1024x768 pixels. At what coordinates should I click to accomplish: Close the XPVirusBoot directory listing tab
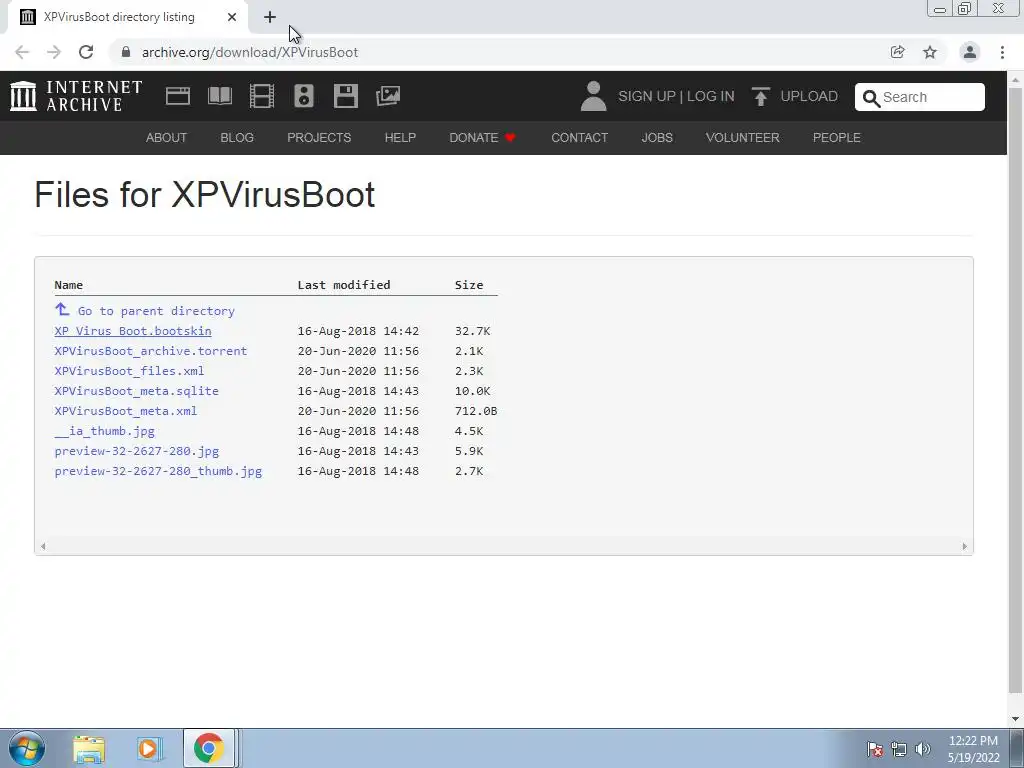232,17
